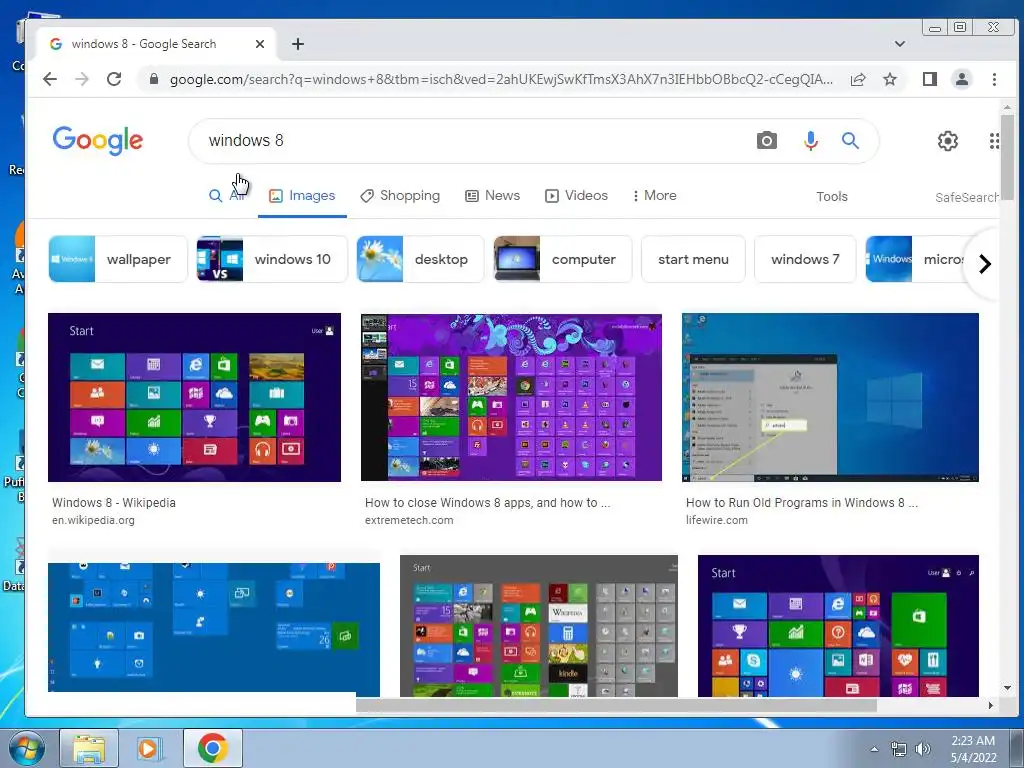Open the Windows Start orb
1024x768 pixels.
[27, 748]
